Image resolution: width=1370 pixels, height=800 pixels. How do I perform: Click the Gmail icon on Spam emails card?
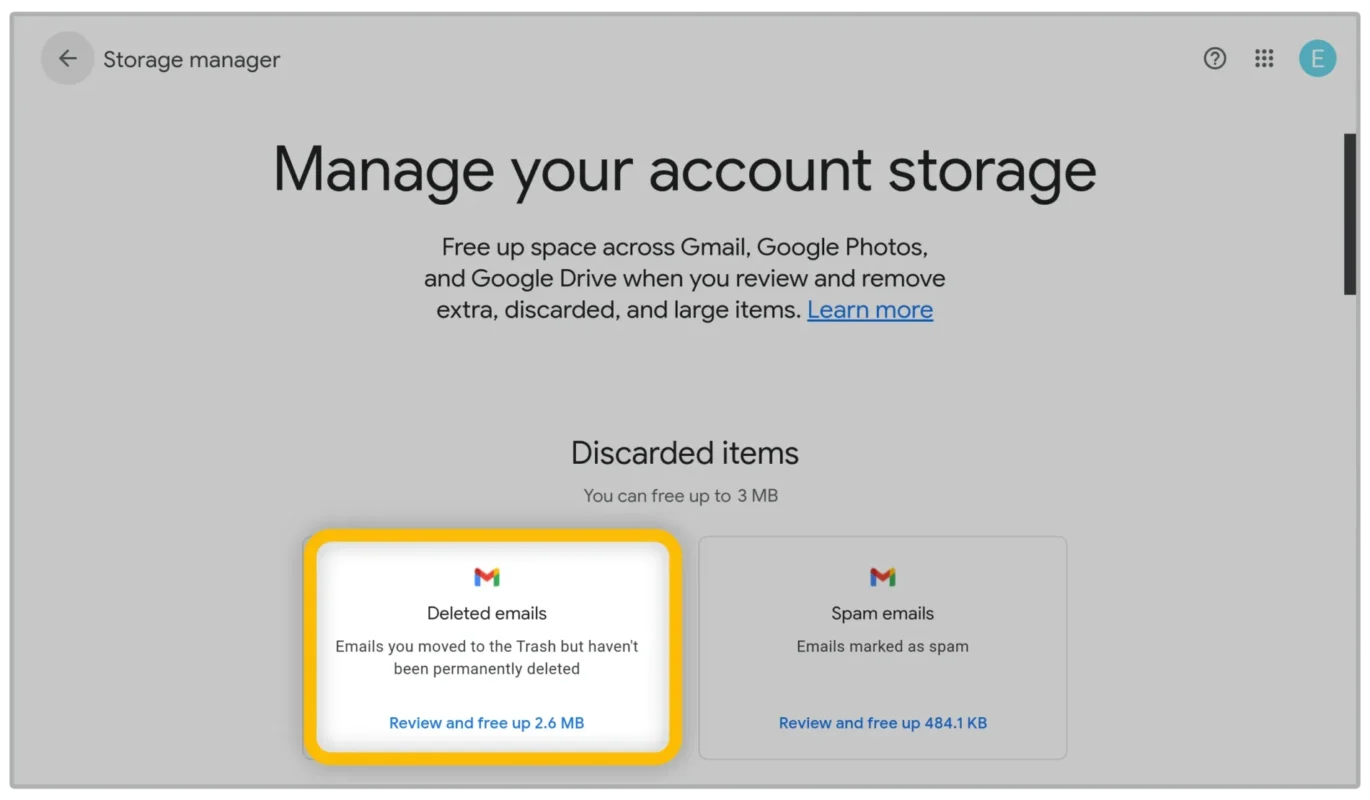point(881,576)
